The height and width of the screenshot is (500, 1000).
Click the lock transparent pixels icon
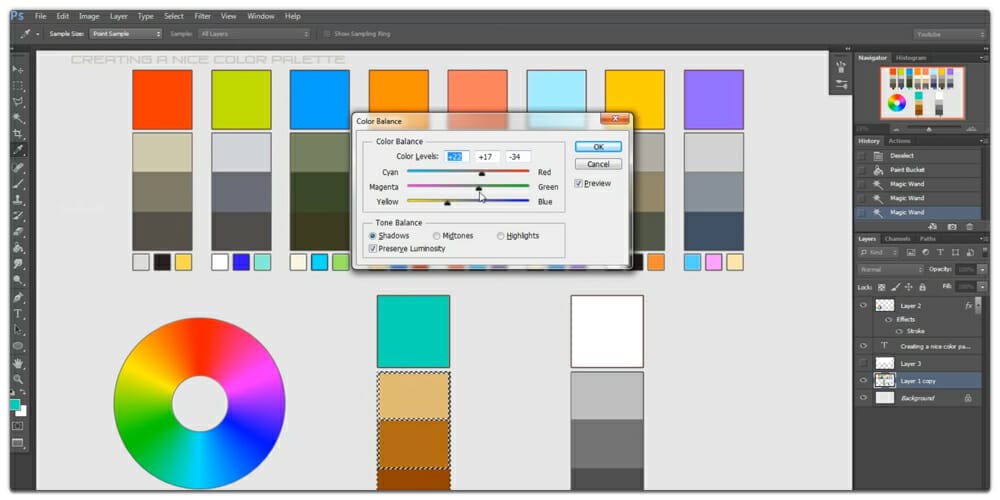tap(882, 288)
